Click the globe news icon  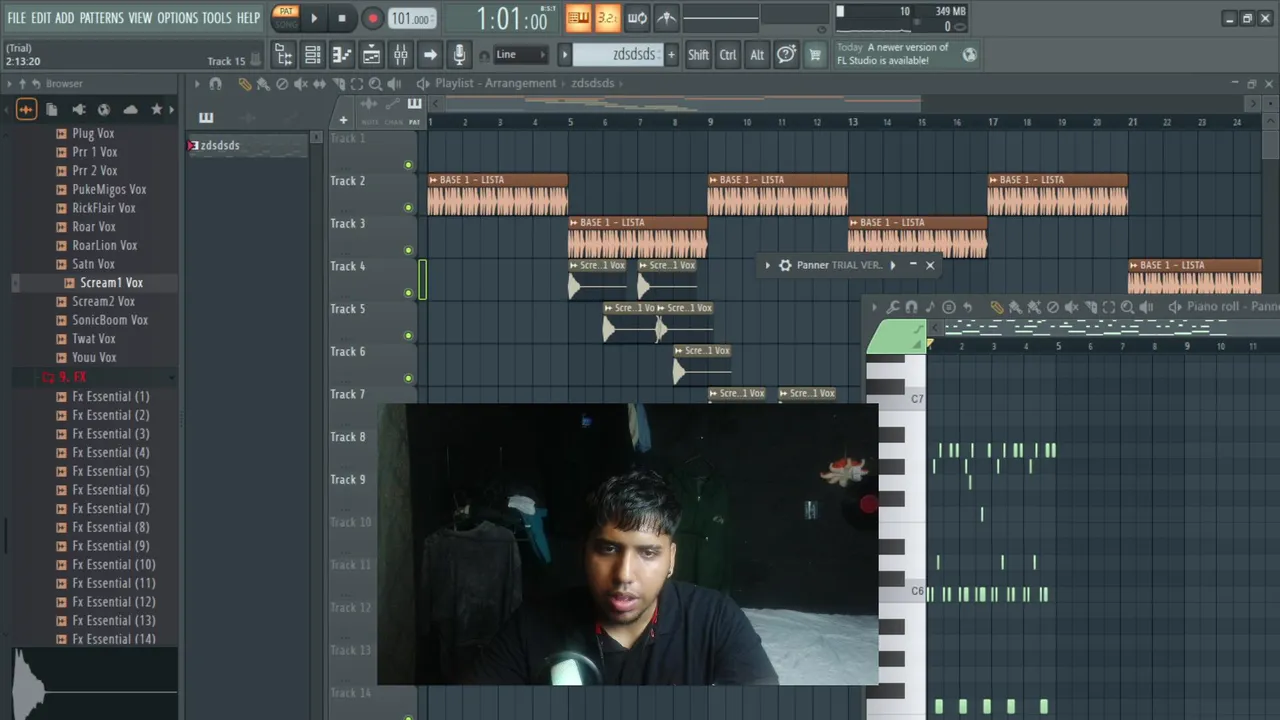969,54
